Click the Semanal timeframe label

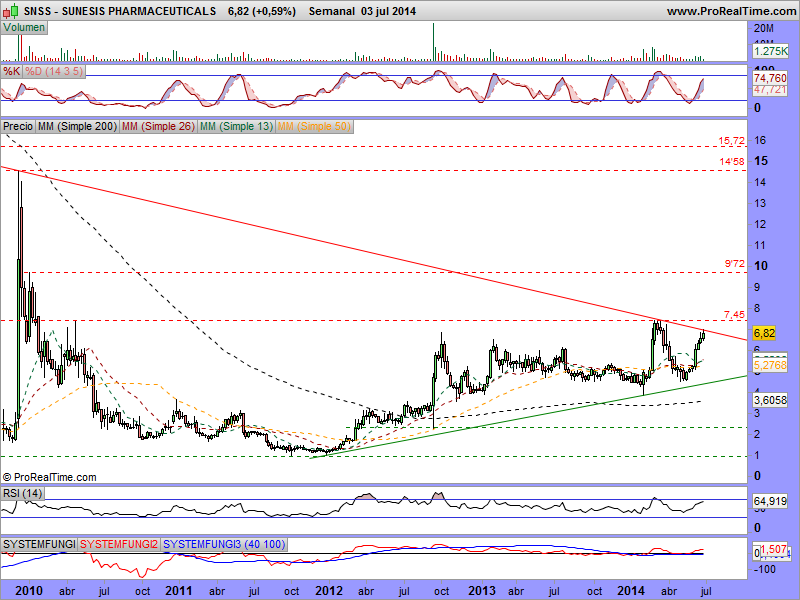pos(332,11)
